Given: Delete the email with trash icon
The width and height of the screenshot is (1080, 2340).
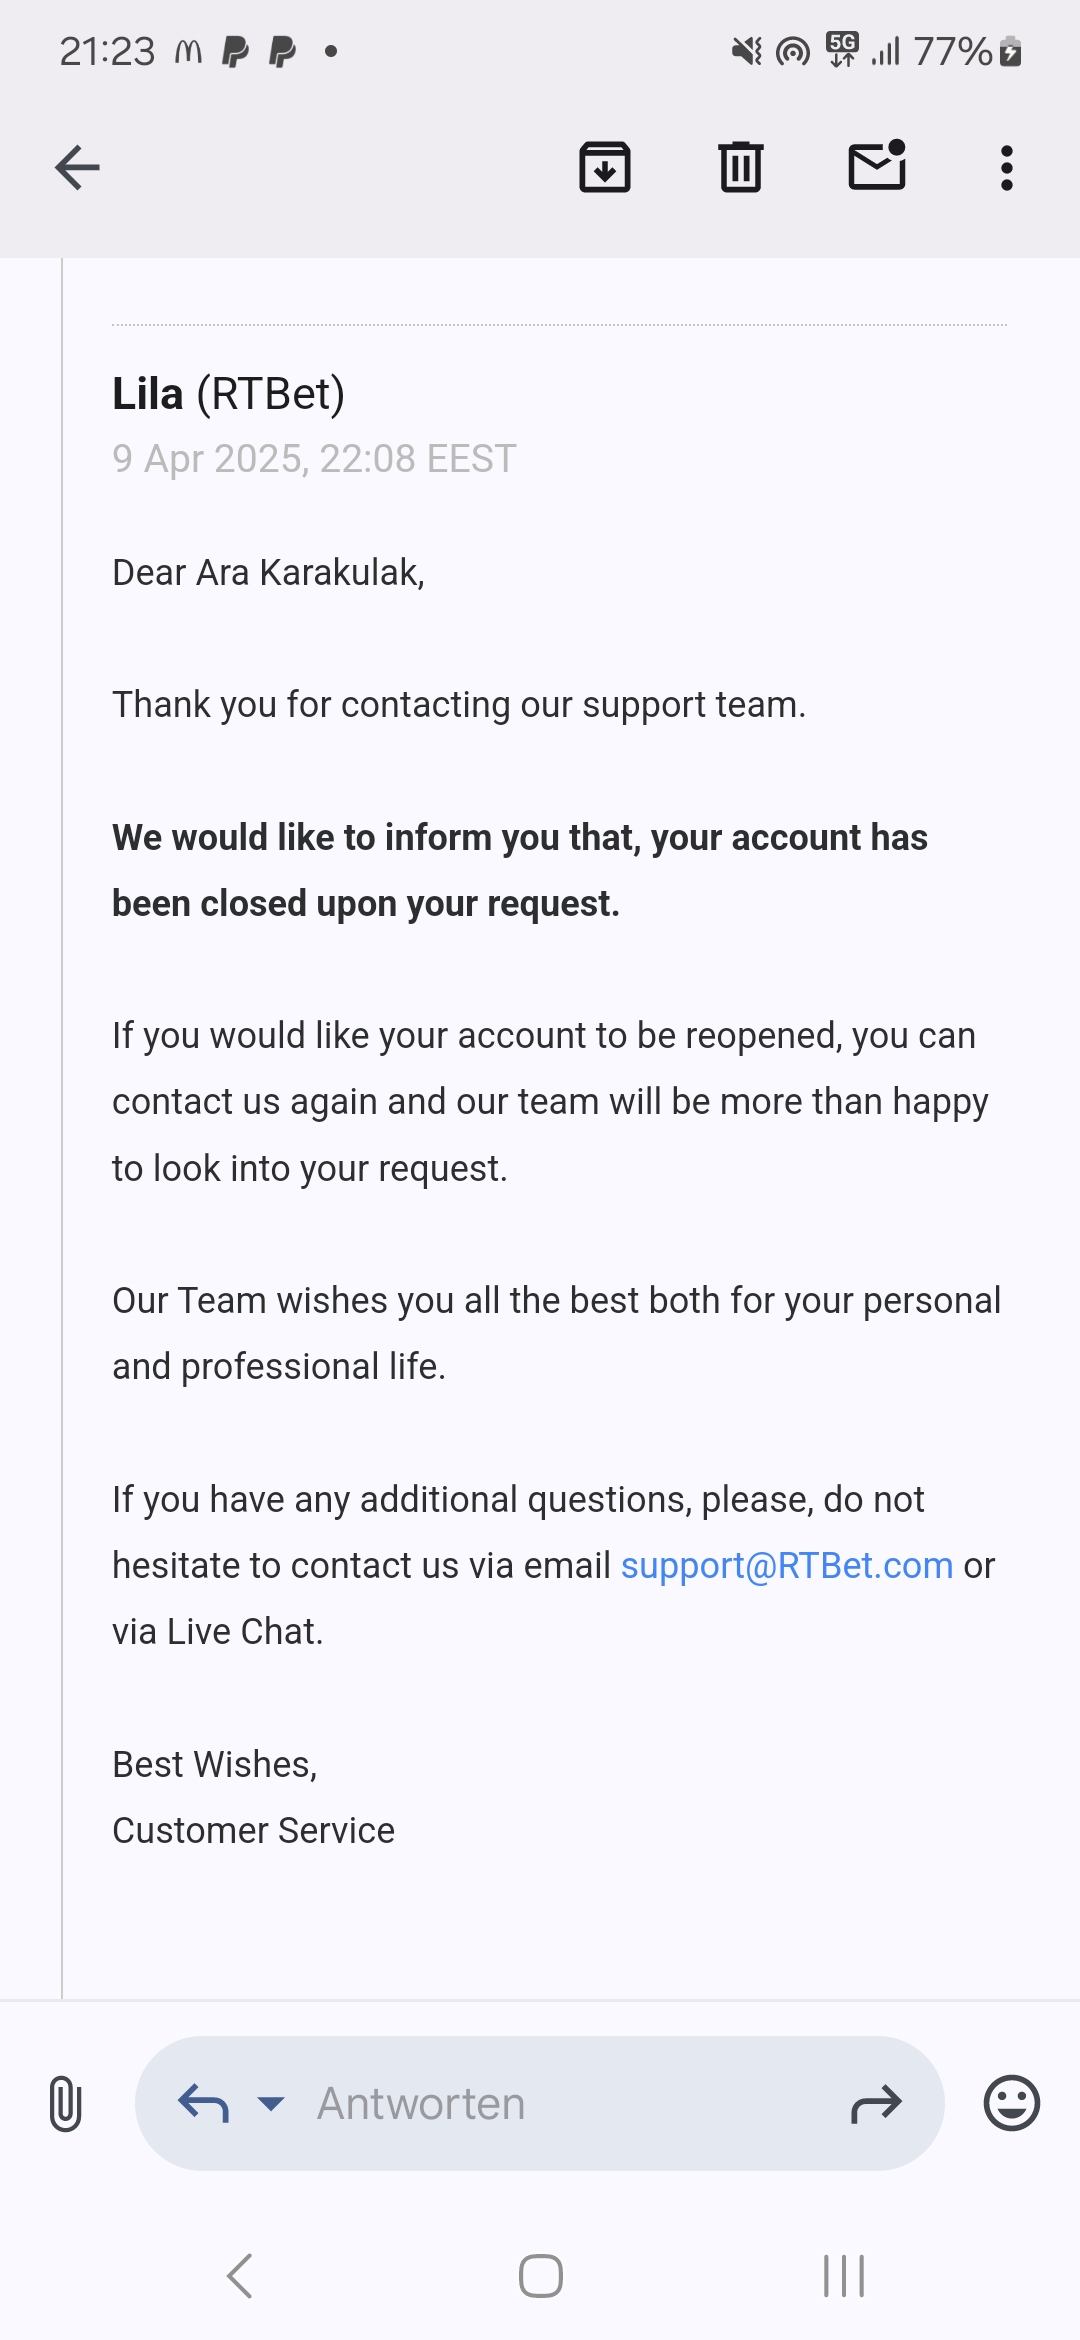Looking at the screenshot, I should click(740, 167).
